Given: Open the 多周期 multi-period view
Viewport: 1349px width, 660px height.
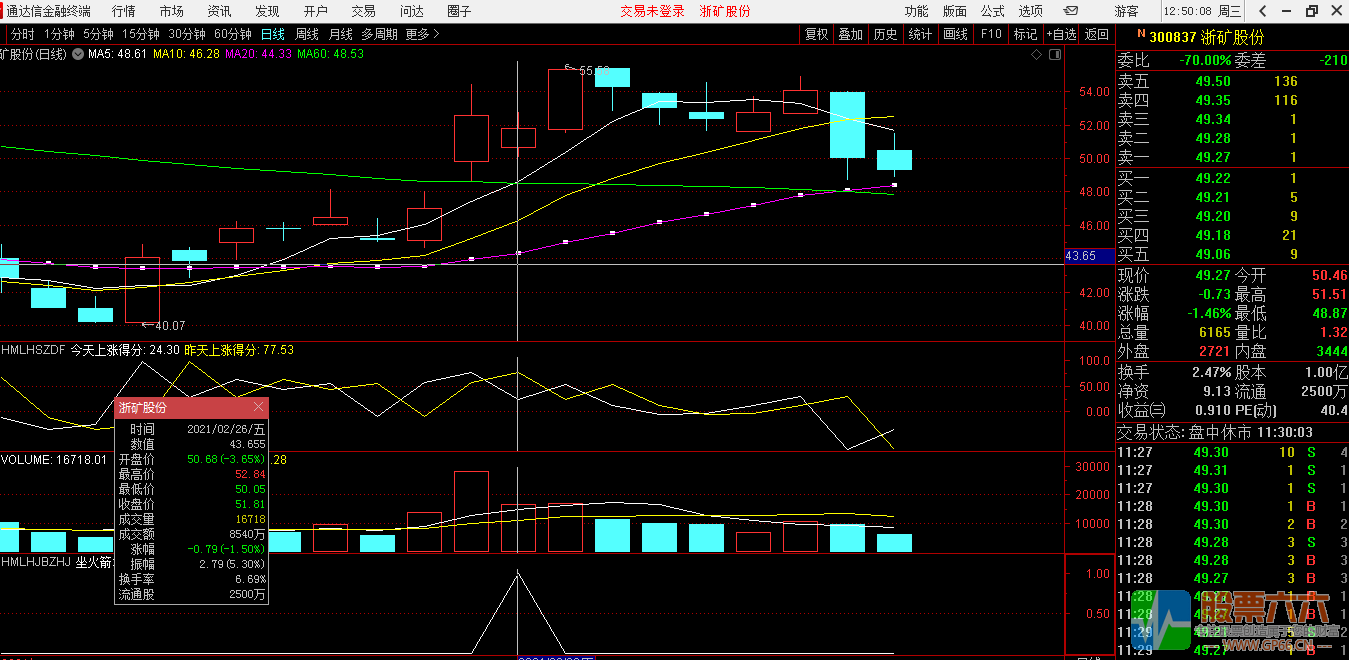Looking at the screenshot, I should [x=380, y=34].
